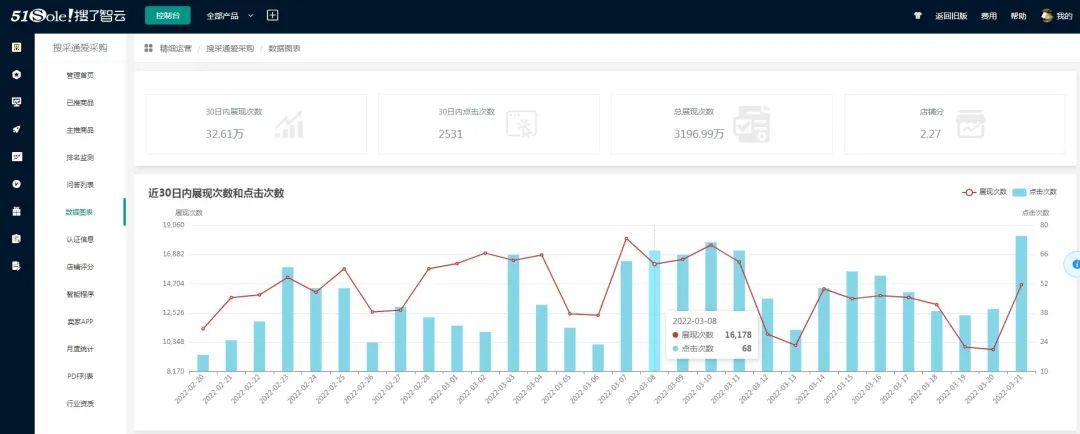Click the user avatar next to 我的
This screenshot has width=1080, height=434.
1047,15
